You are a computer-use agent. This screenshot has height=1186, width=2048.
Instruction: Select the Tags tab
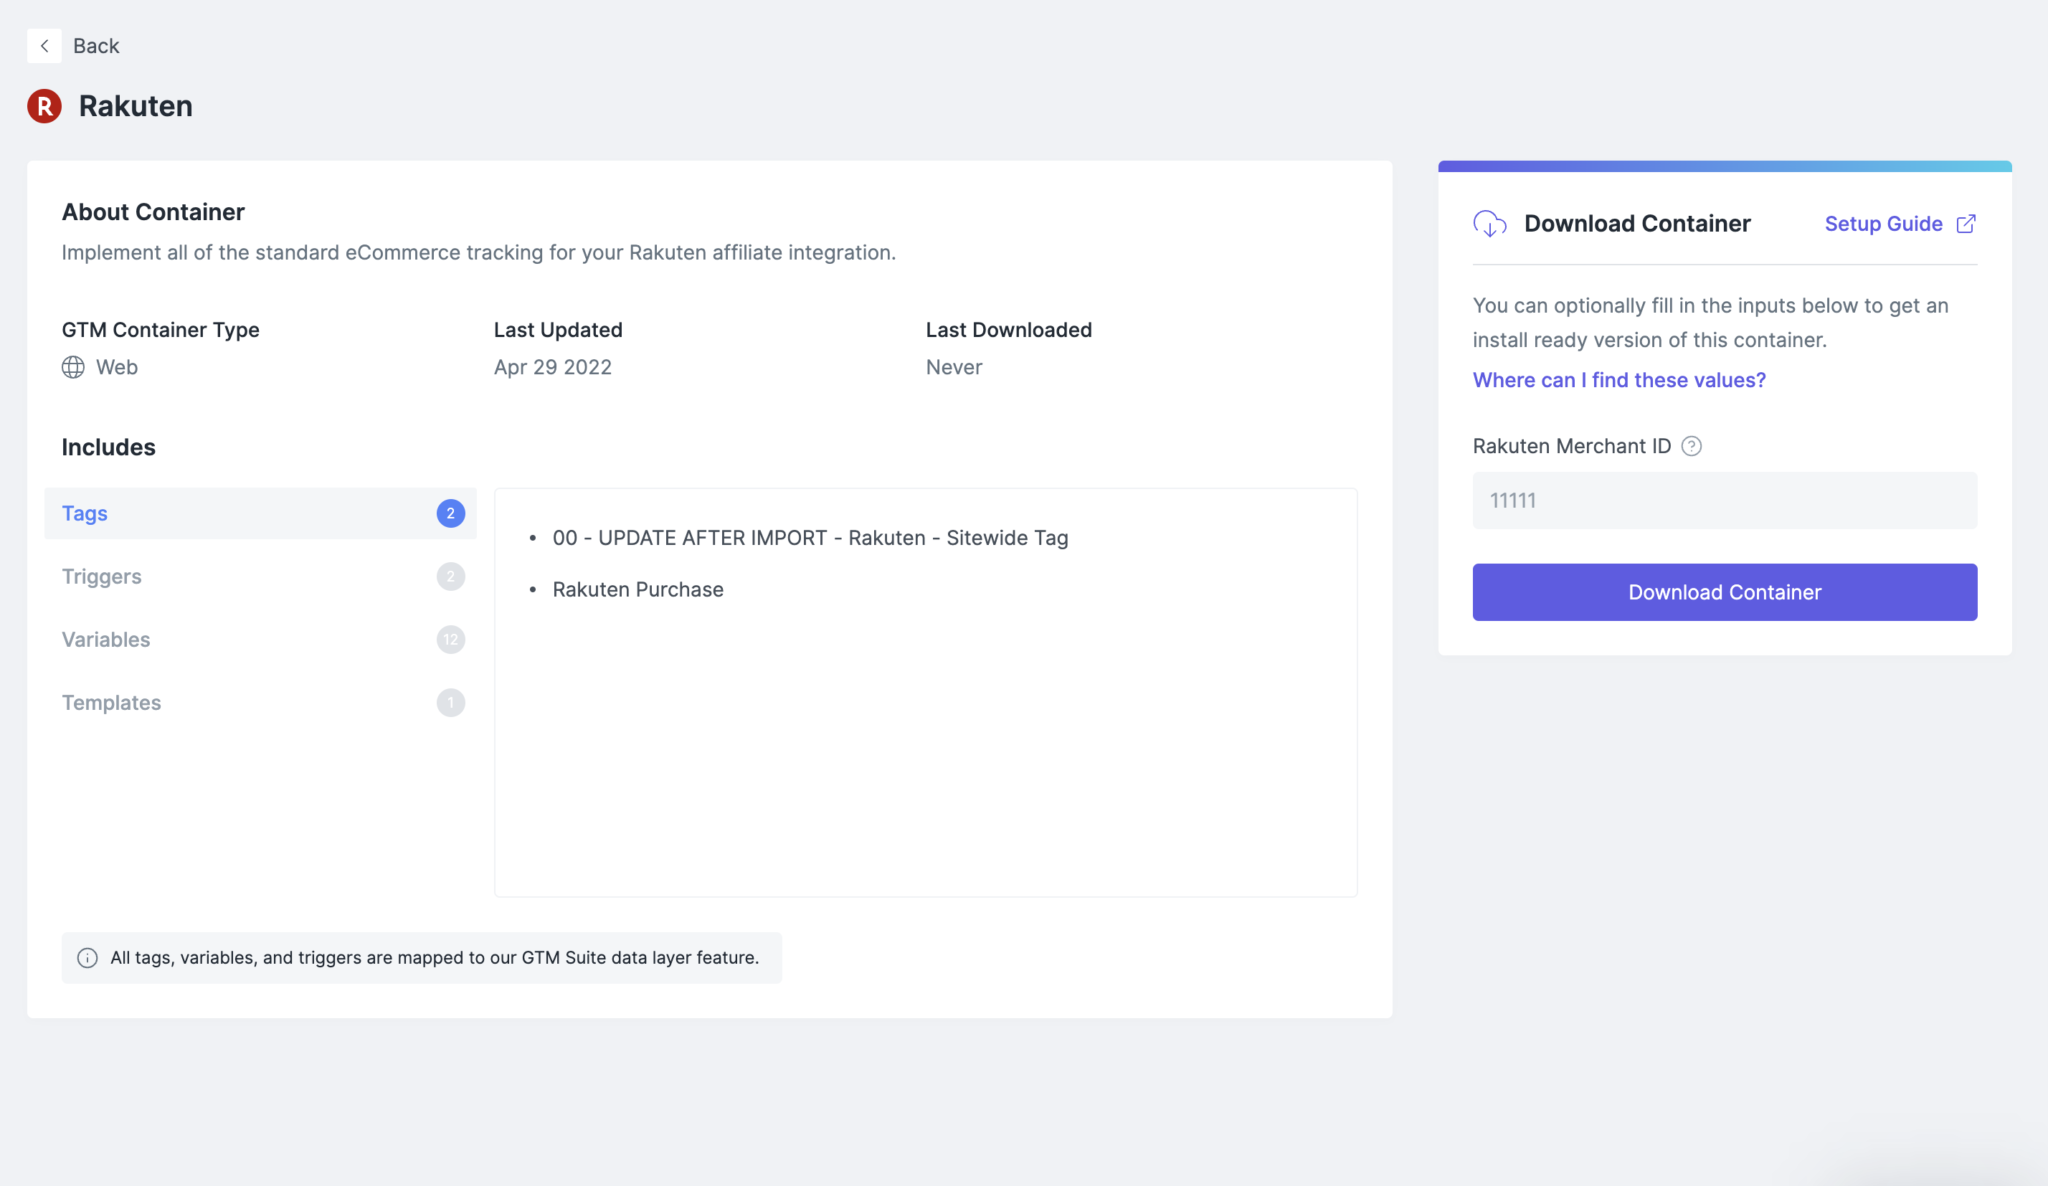(x=85, y=513)
